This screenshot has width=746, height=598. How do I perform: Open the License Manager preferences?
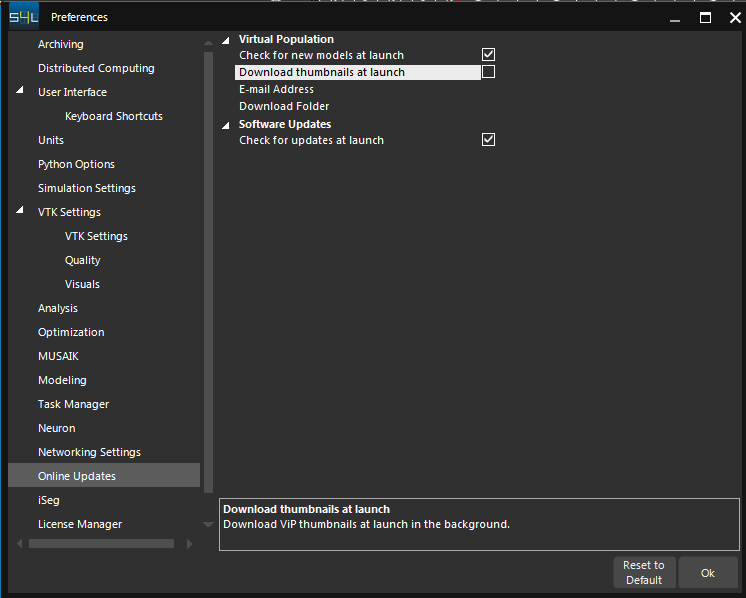tap(80, 524)
